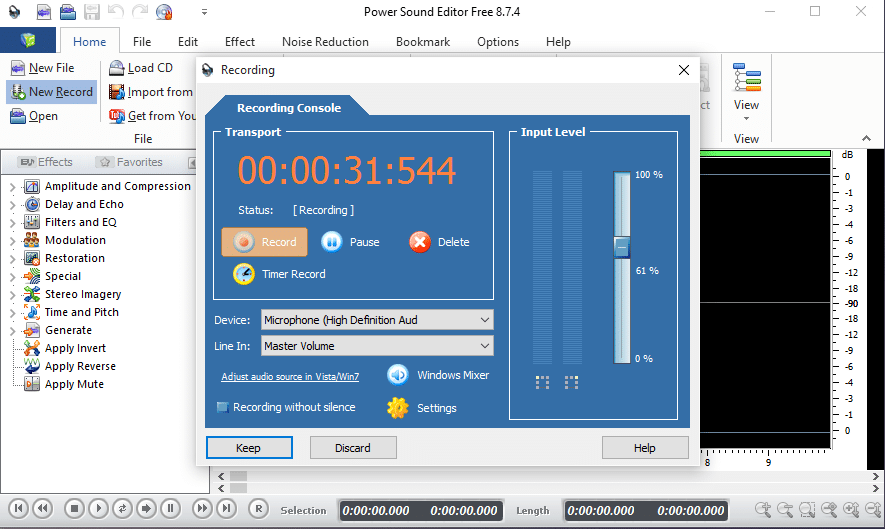Click the Record button in Recording Console
The image size is (885, 529).
[x=264, y=242]
